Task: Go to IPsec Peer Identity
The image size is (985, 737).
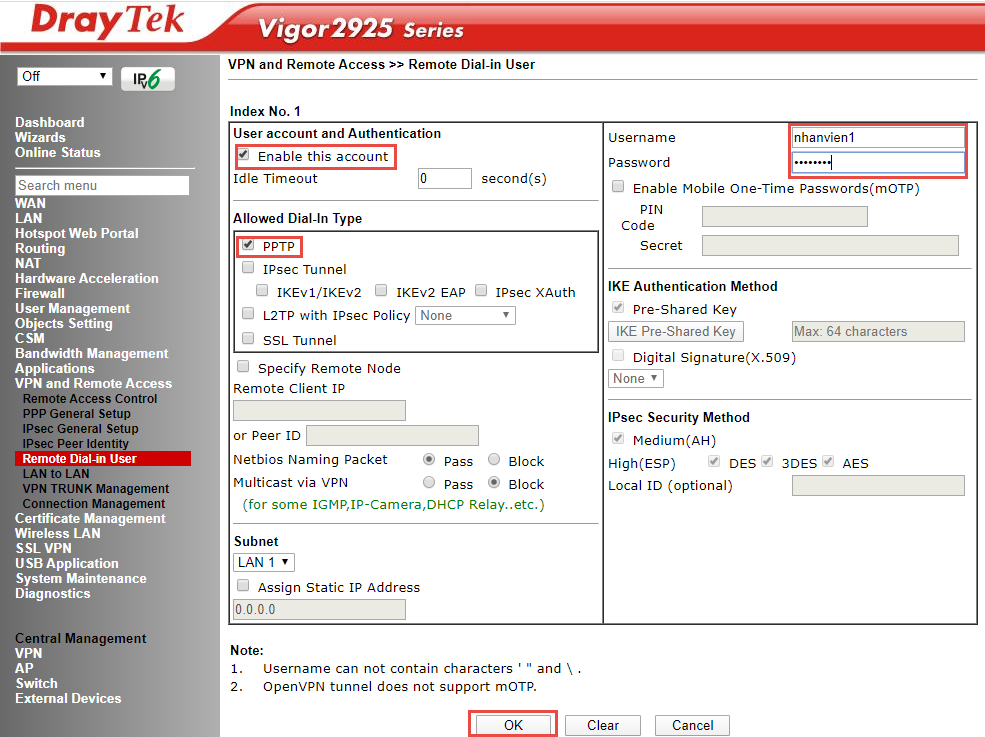Action: click(75, 444)
